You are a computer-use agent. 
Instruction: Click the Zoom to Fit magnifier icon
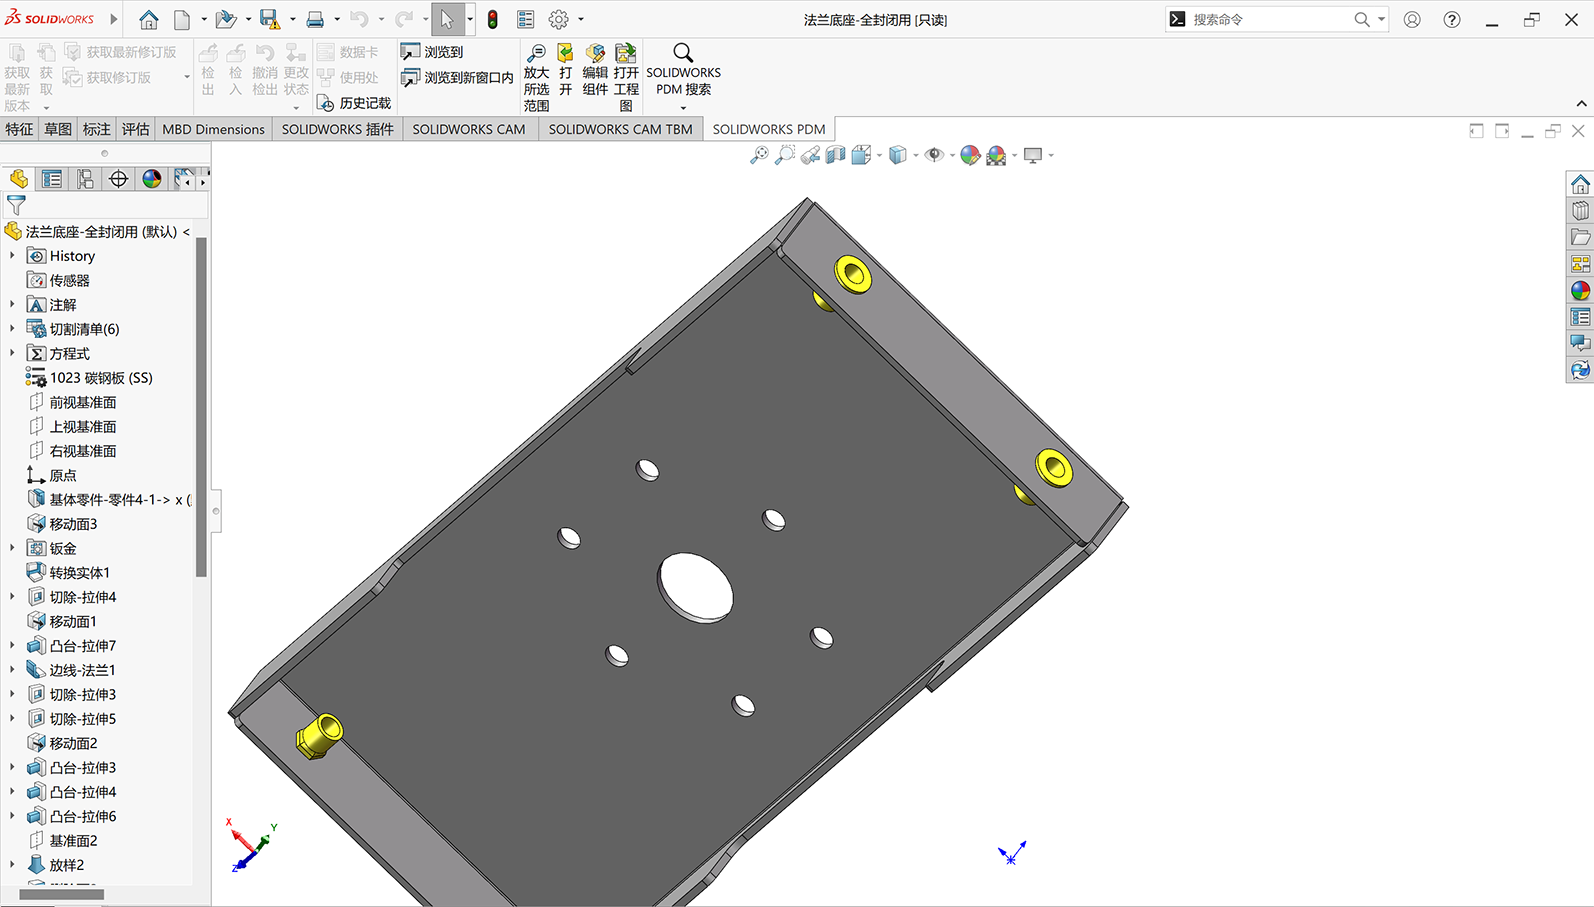click(760, 155)
